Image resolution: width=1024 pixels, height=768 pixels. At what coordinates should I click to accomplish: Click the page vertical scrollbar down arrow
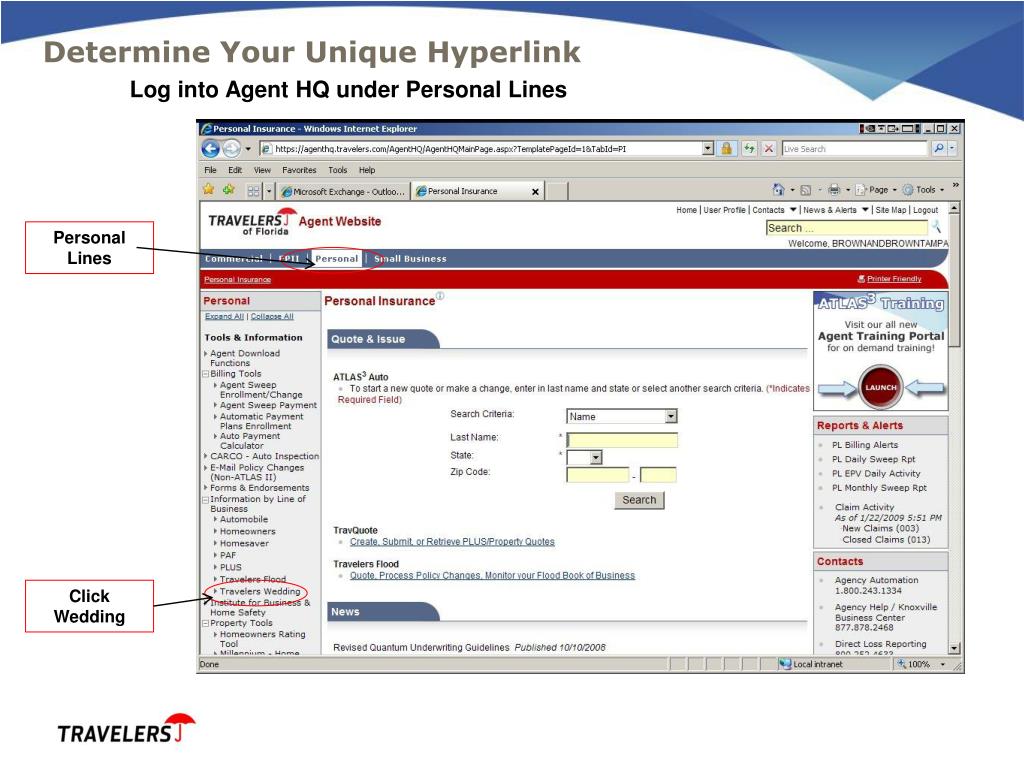pyautogui.click(x=953, y=648)
